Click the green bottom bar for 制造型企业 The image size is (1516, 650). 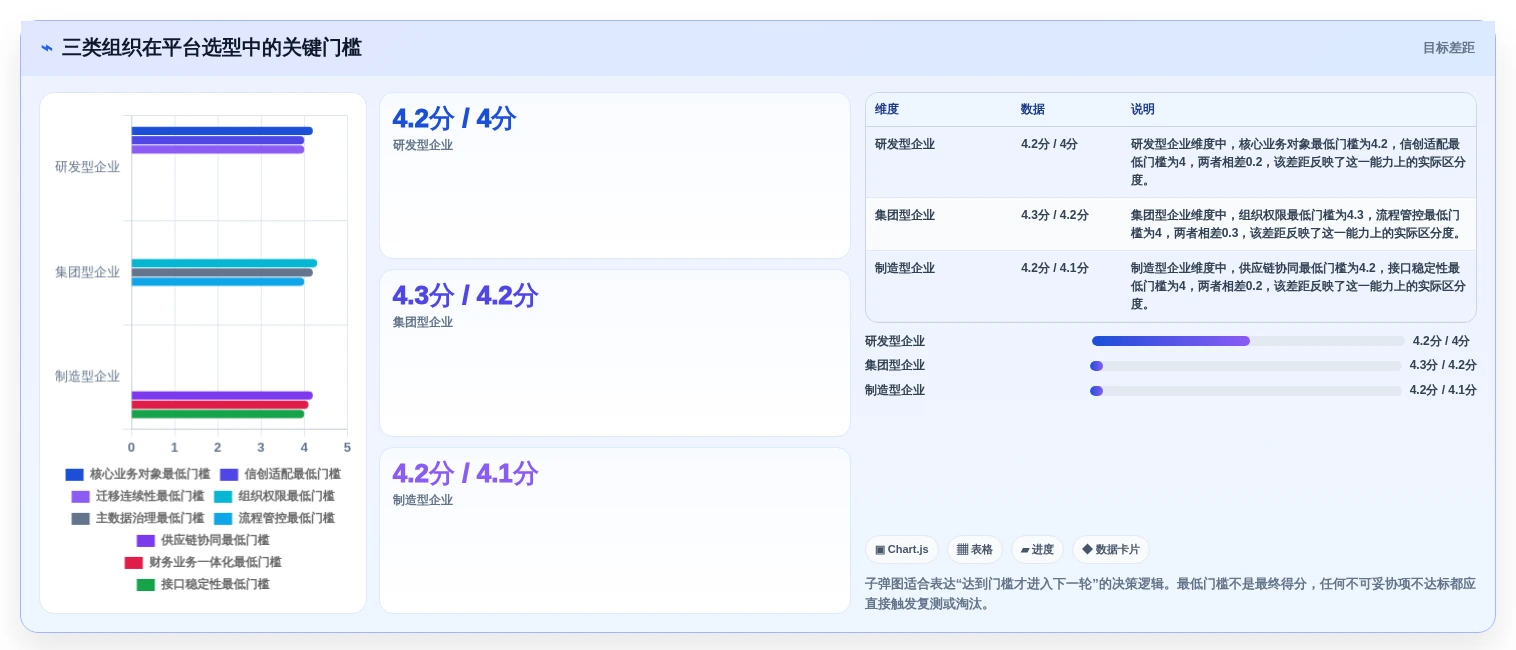point(218,414)
